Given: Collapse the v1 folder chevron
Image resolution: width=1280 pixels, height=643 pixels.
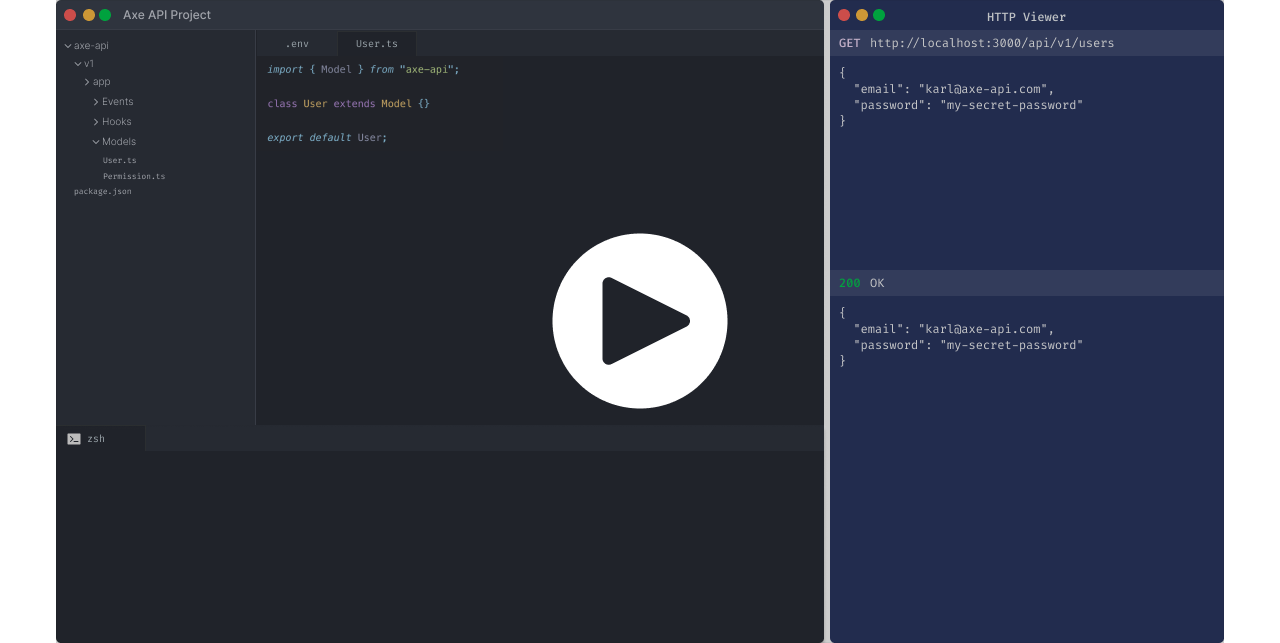Looking at the screenshot, I should point(78,64).
